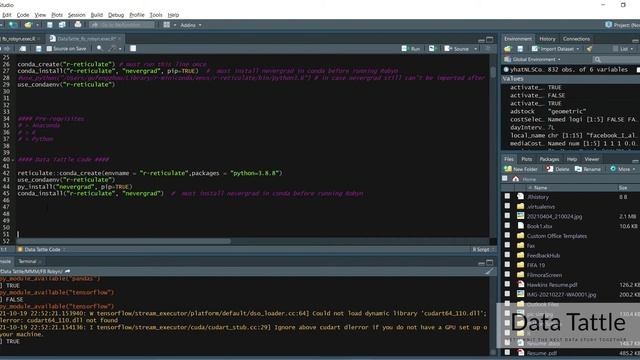Check the box for 20210404_210024.jpg
The width and height of the screenshot is (640, 360).
coord(507,216)
